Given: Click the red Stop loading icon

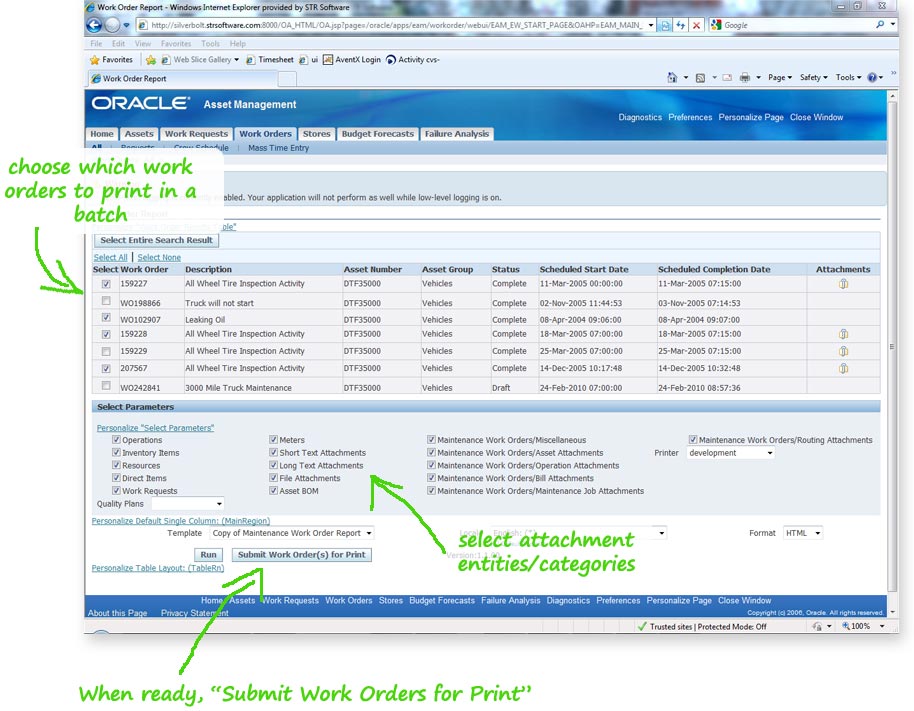Looking at the screenshot, I should (x=696, y=25).
